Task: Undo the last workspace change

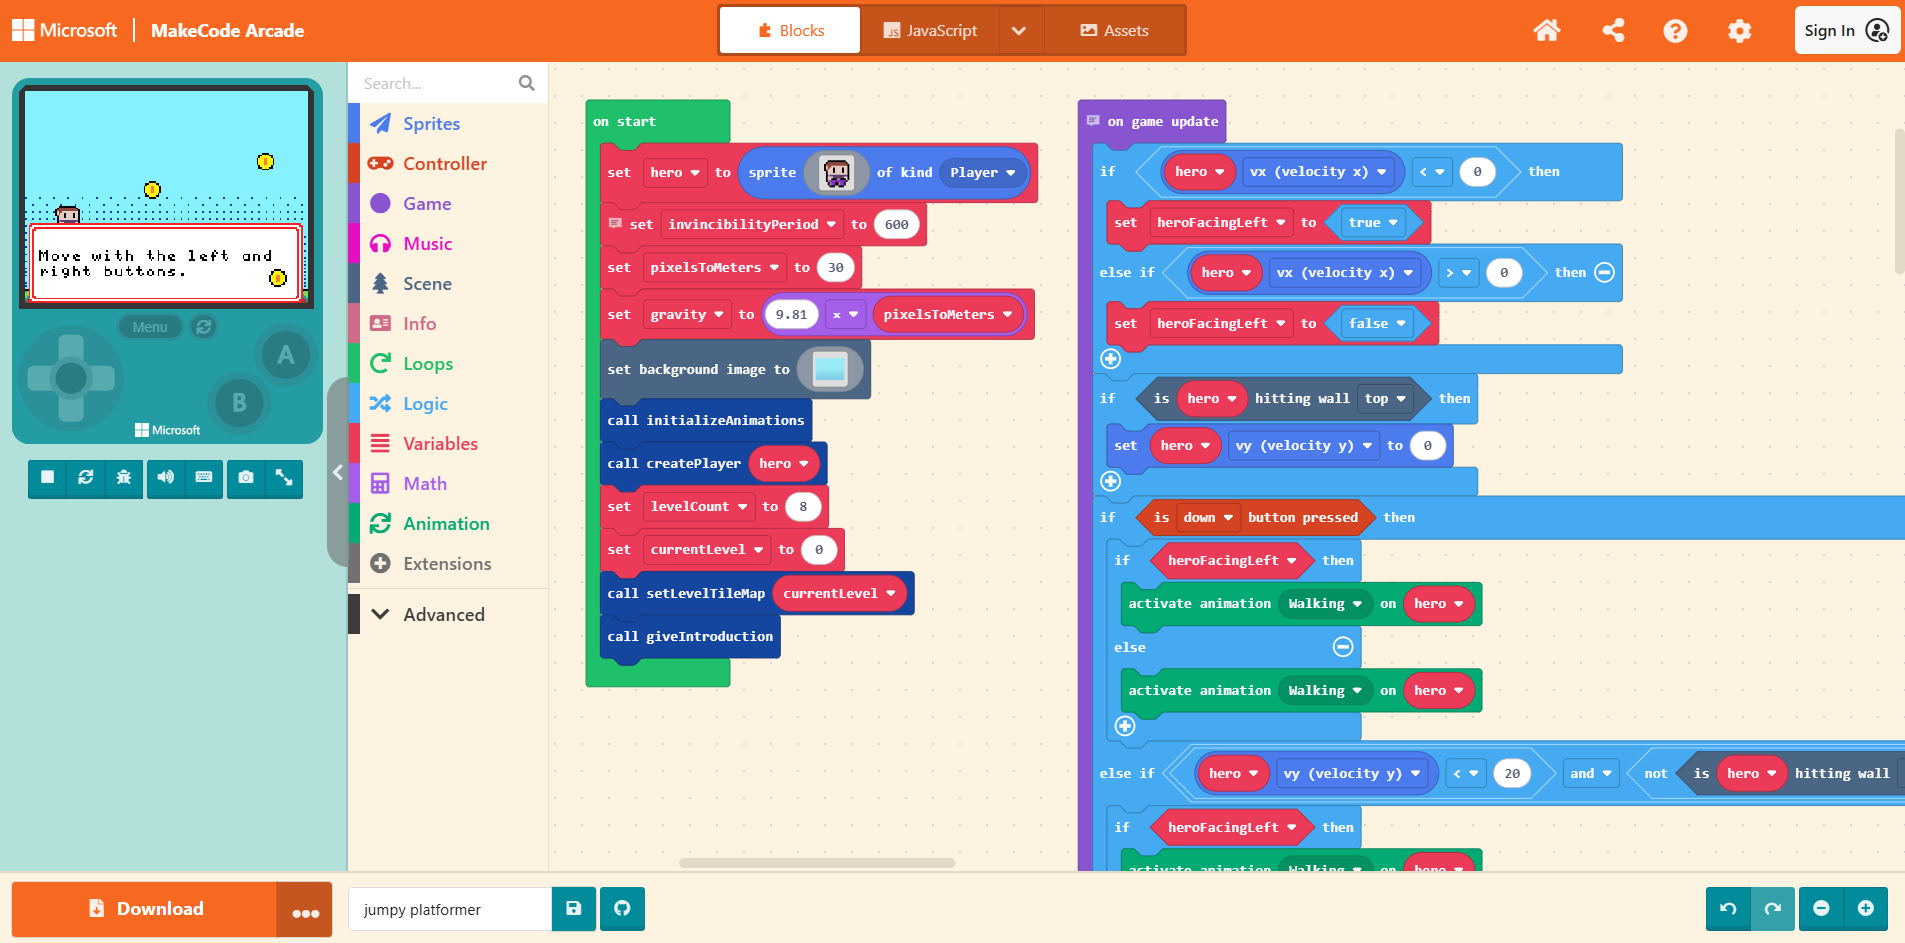Action: click(x=1728, y=909)
